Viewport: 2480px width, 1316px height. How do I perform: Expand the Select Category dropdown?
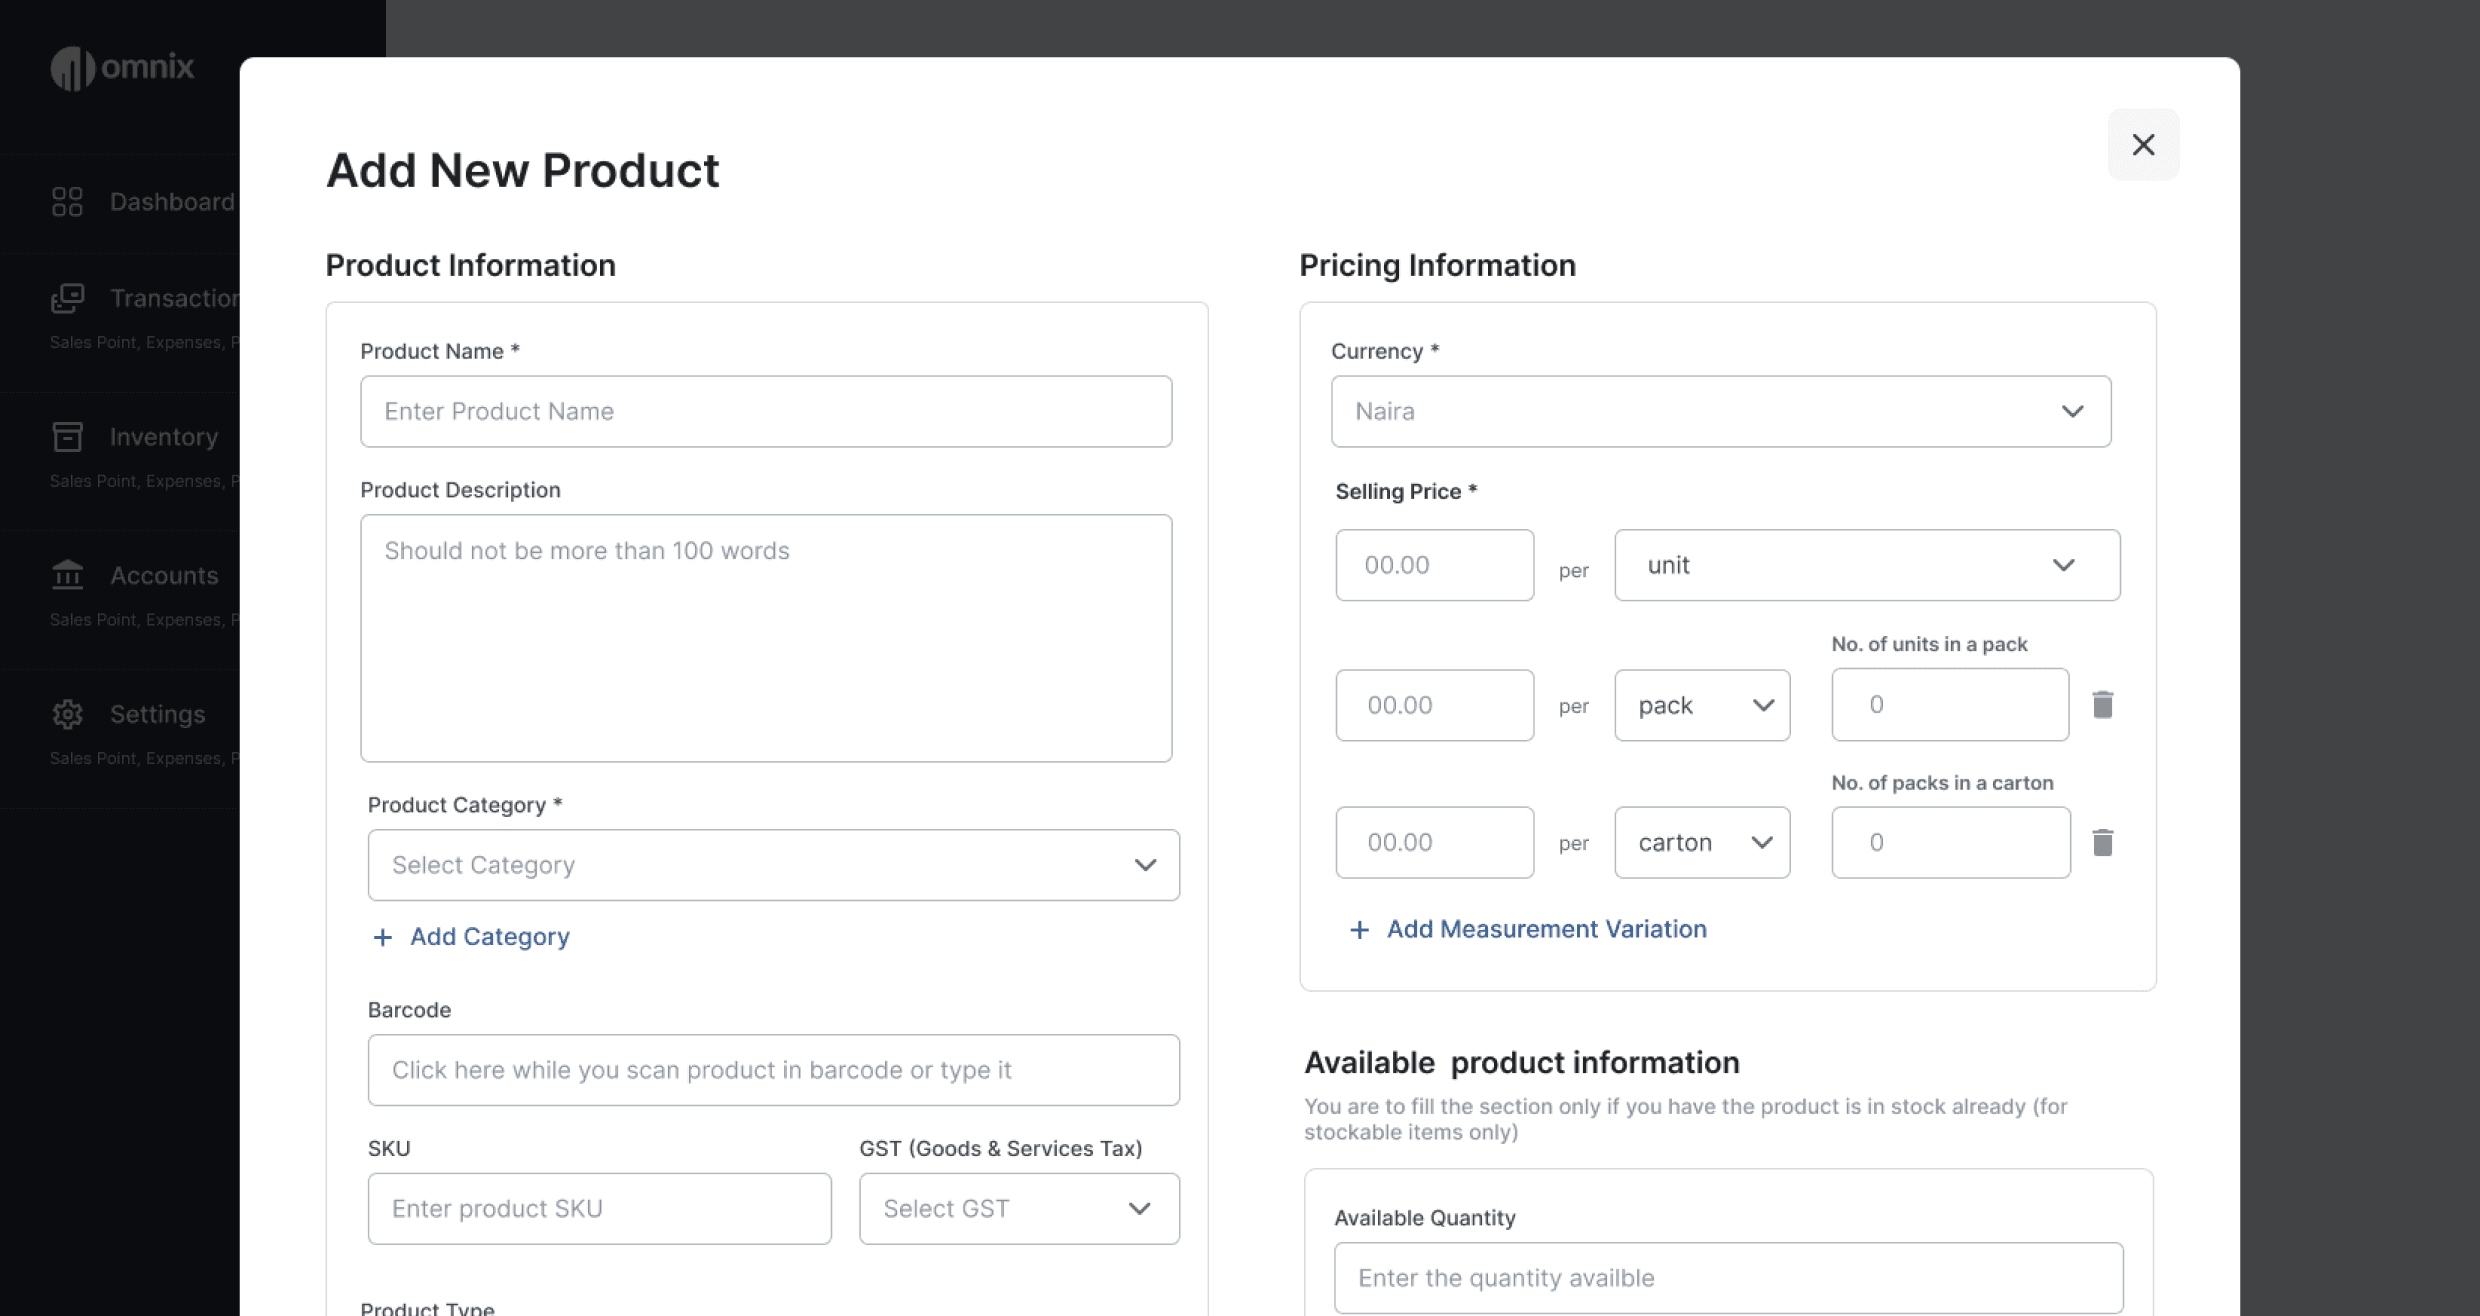[772, 865]
